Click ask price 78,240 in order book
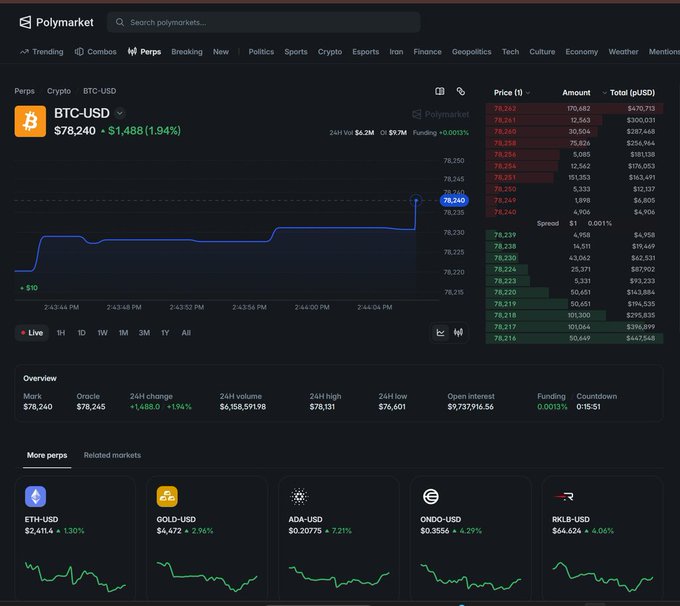 point(505,212)
